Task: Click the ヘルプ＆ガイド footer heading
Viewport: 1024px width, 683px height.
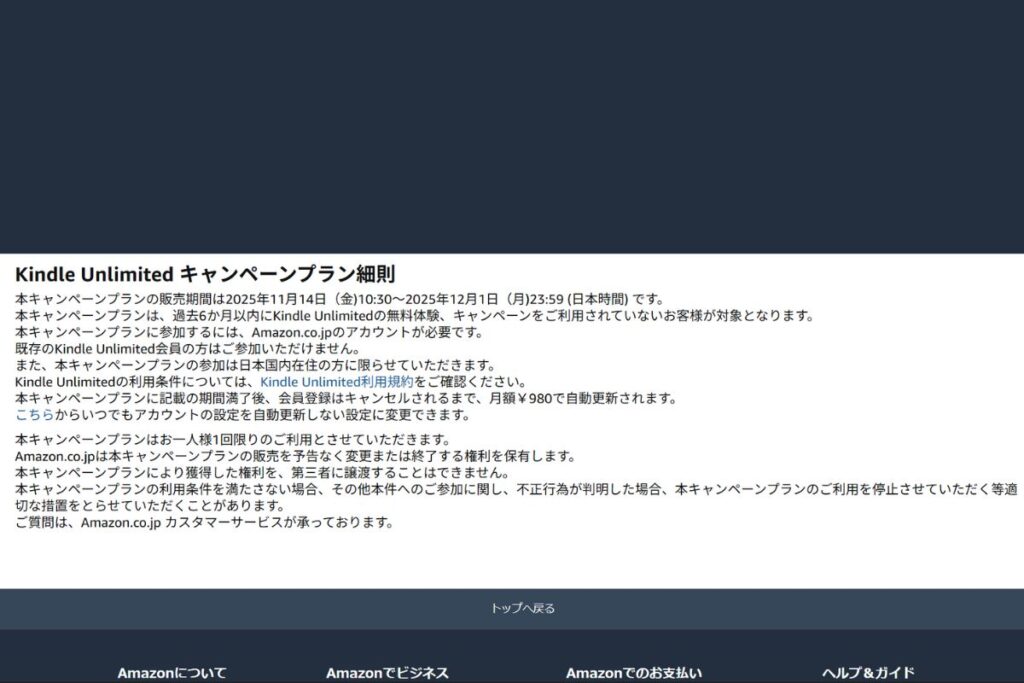Action: (x=868, y=673)
